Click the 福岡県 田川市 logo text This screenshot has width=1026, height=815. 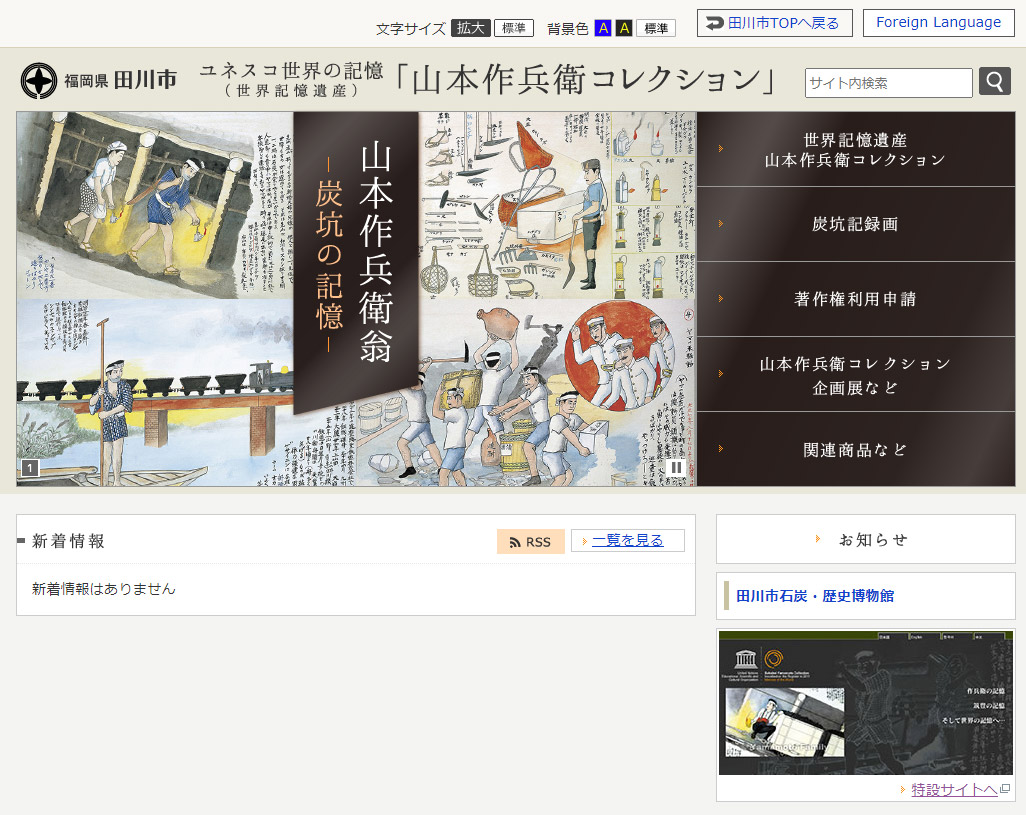(121, 80)
